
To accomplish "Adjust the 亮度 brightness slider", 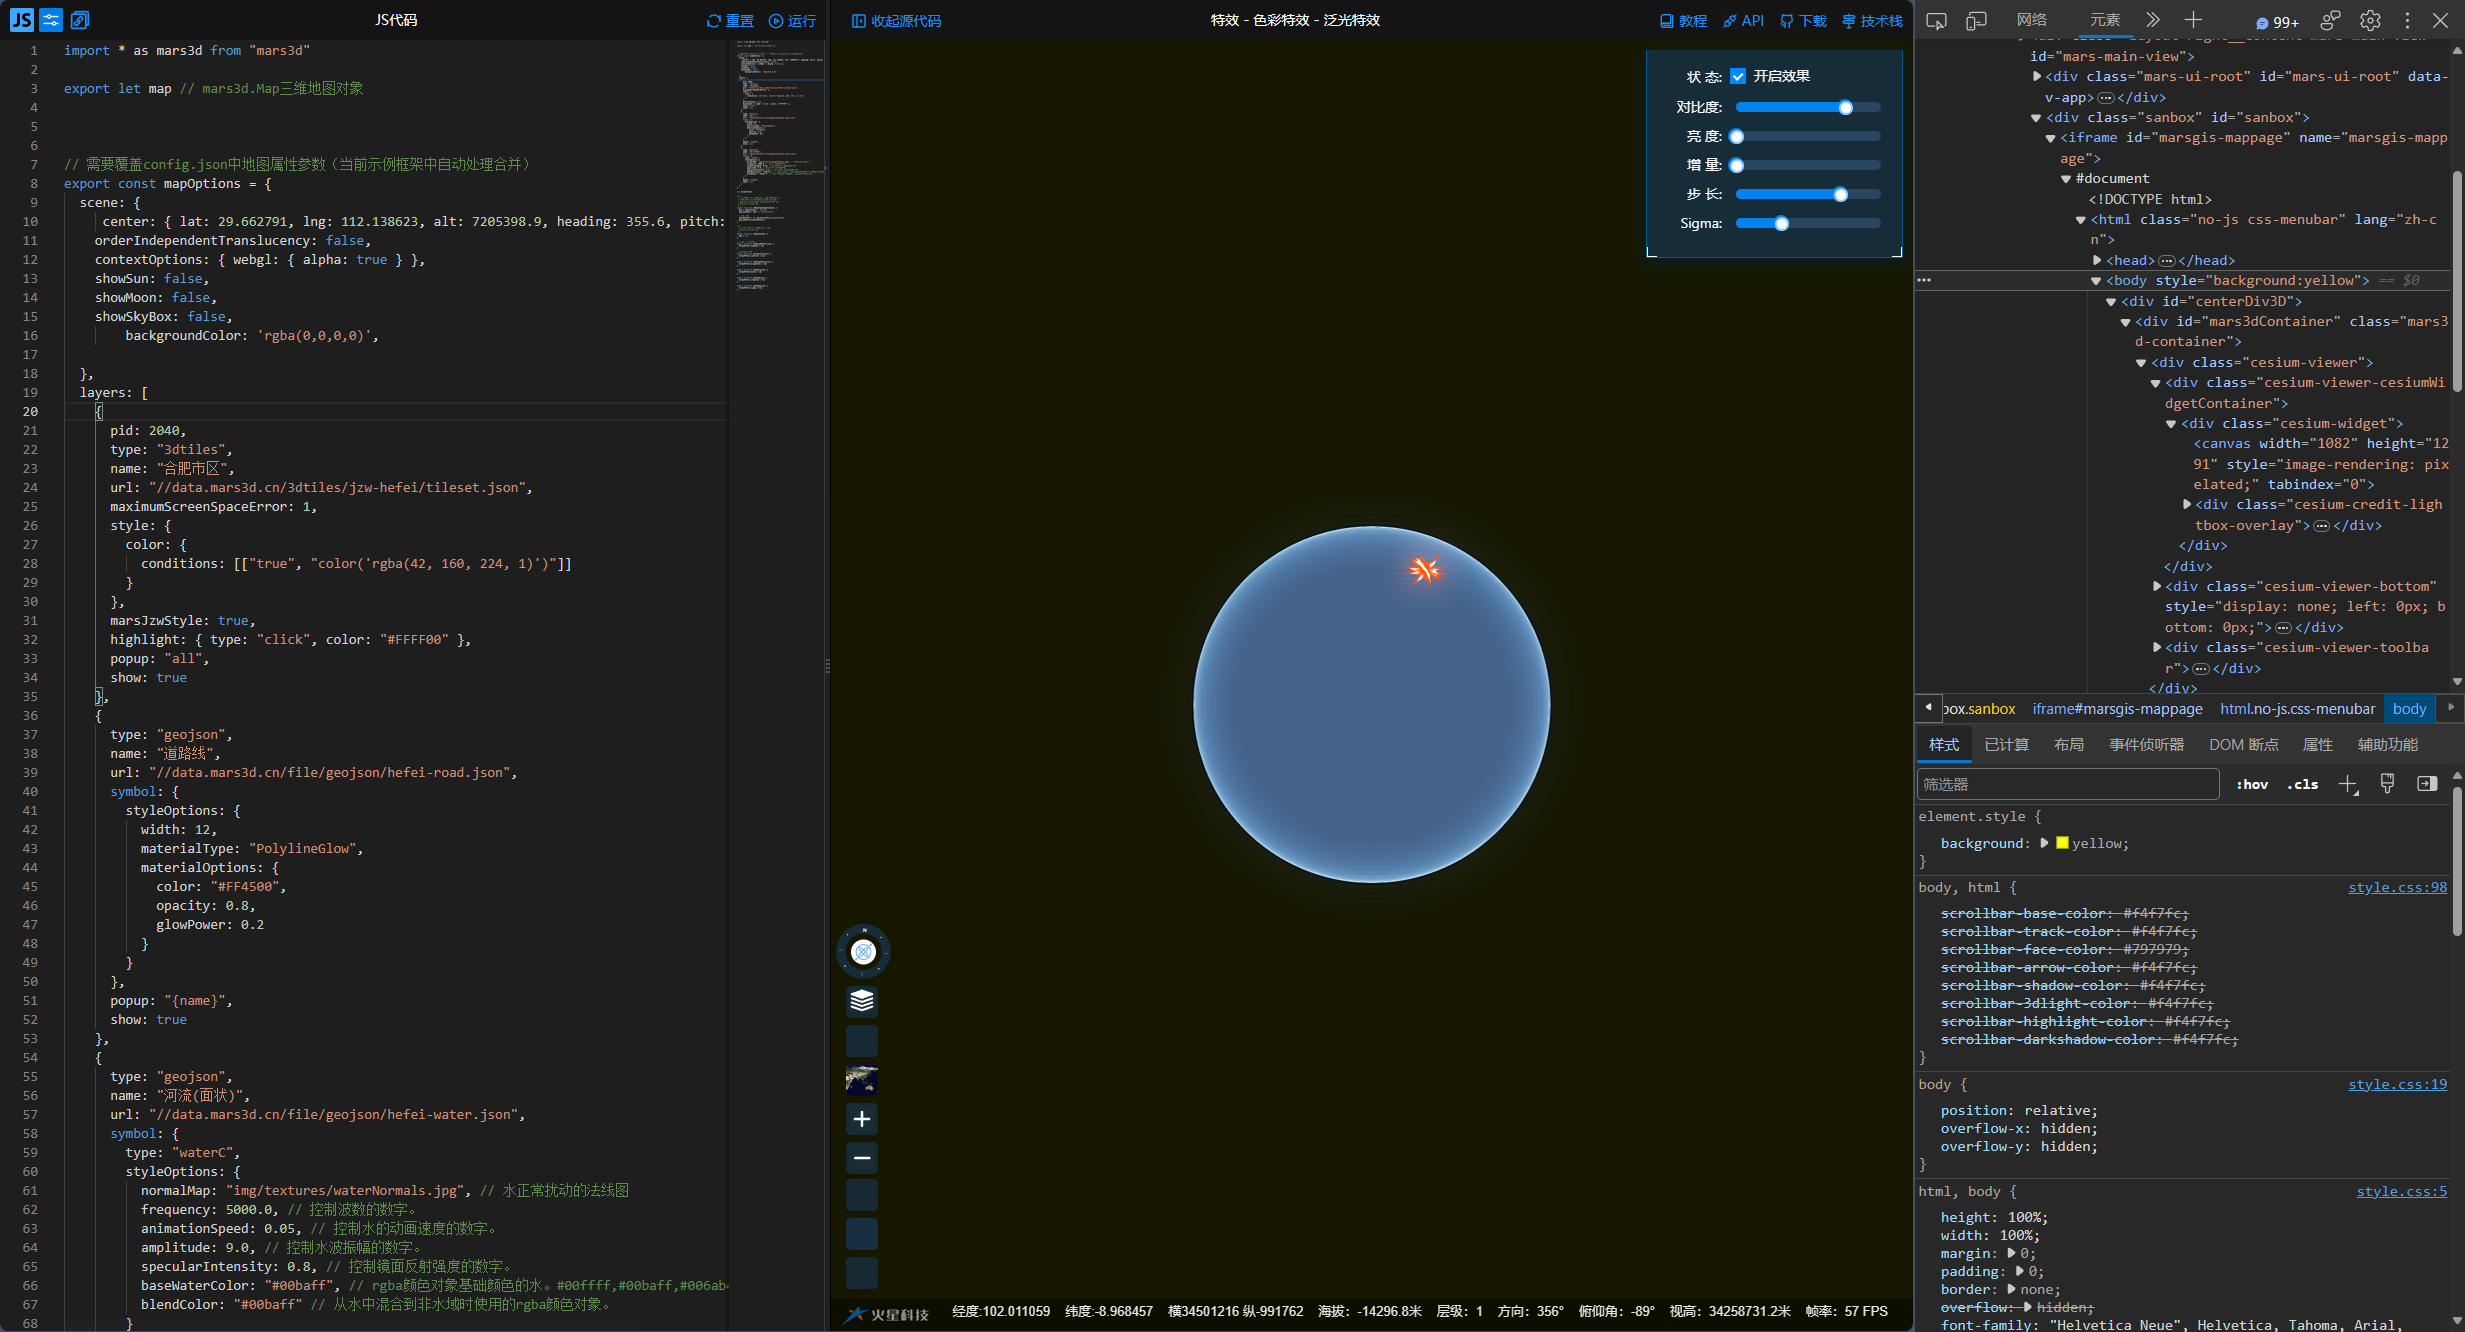I will click(x=1808, y=136).
